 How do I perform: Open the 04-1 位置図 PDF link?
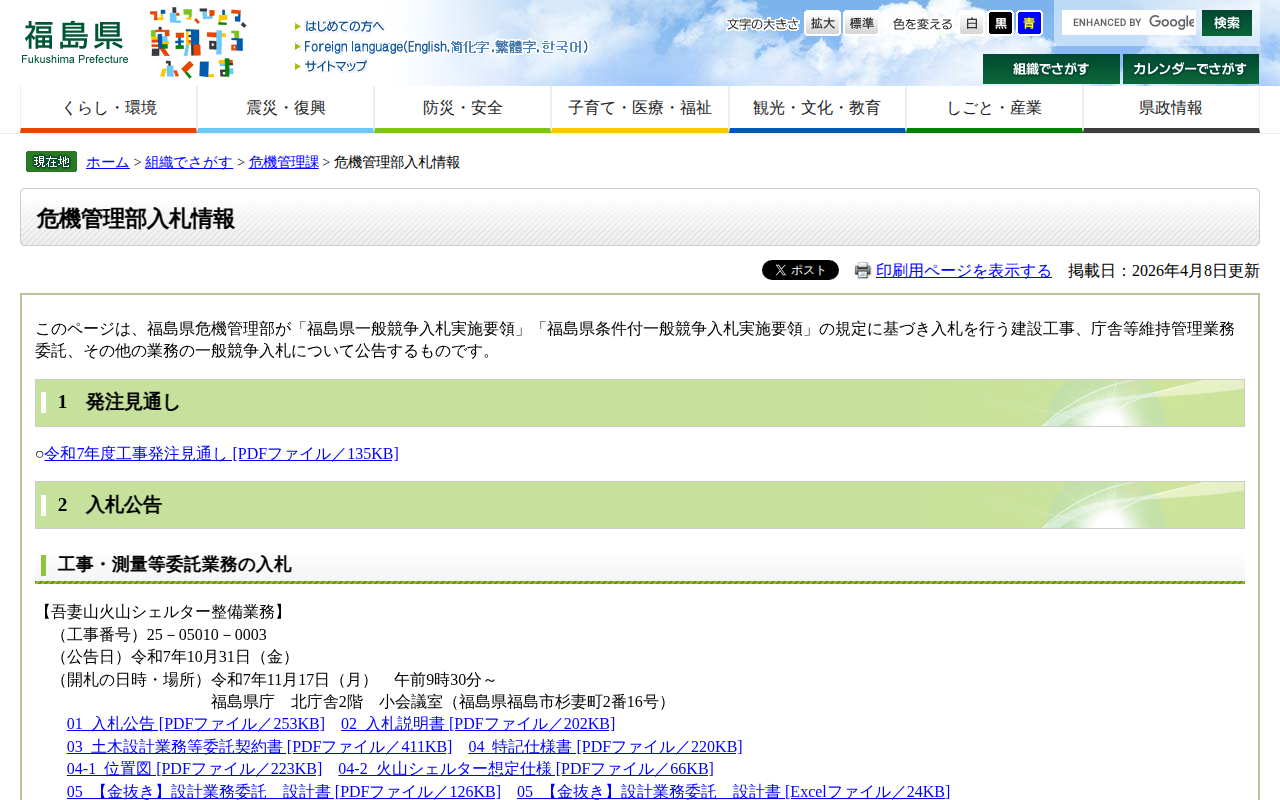point(195,769)
